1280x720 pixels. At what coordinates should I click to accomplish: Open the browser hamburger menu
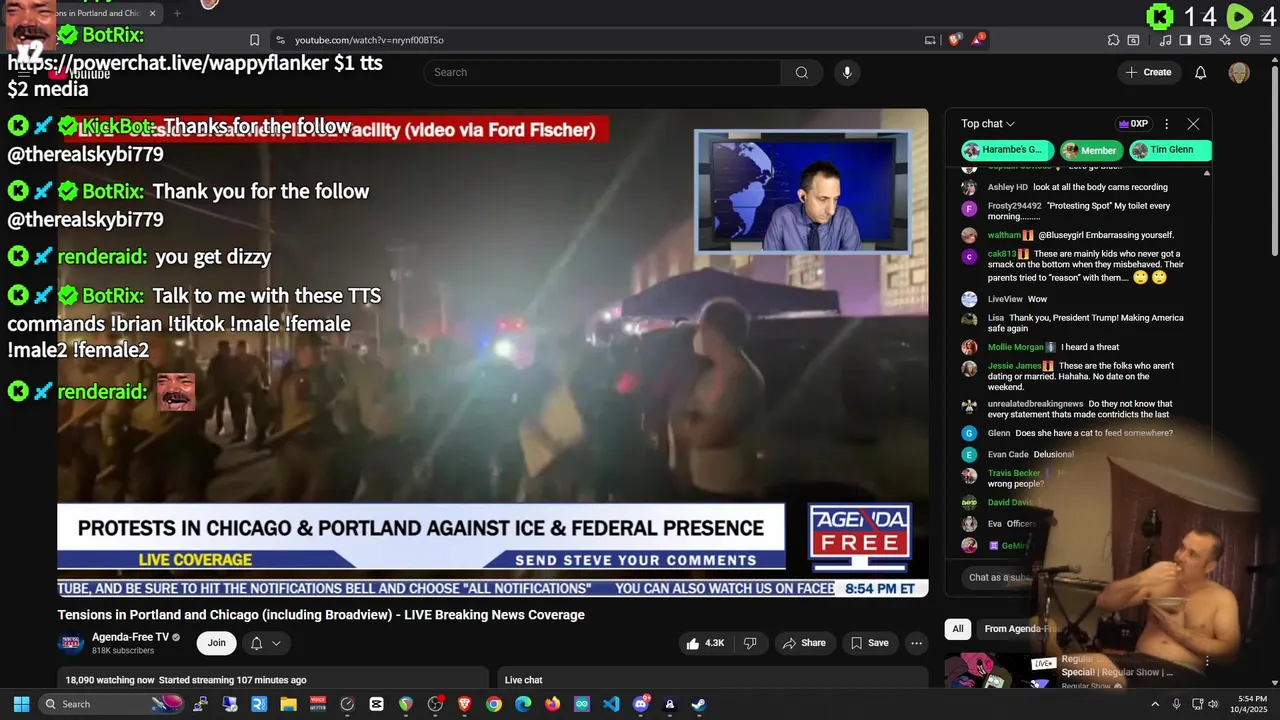click(x=1265, y=40)
